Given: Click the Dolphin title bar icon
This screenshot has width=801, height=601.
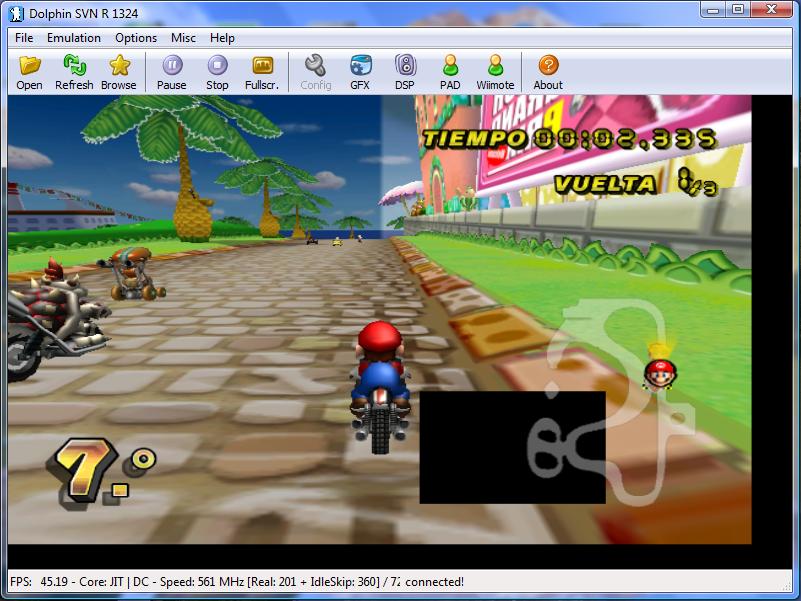Looking at the screenshot, I should tap(16, 11).
